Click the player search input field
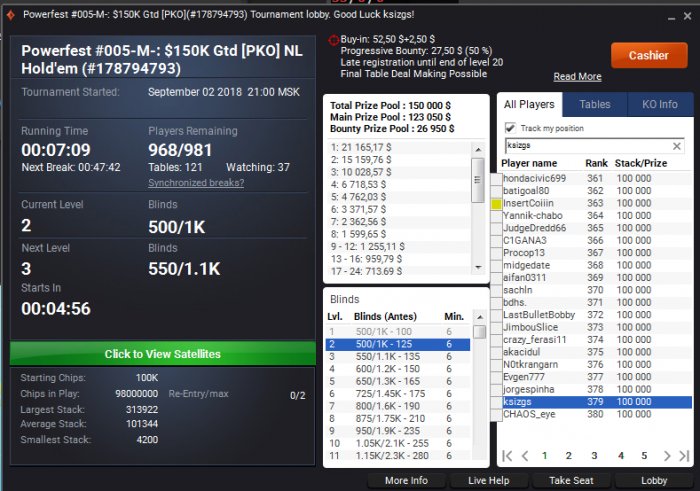700x491 pixels. [588, 146]
